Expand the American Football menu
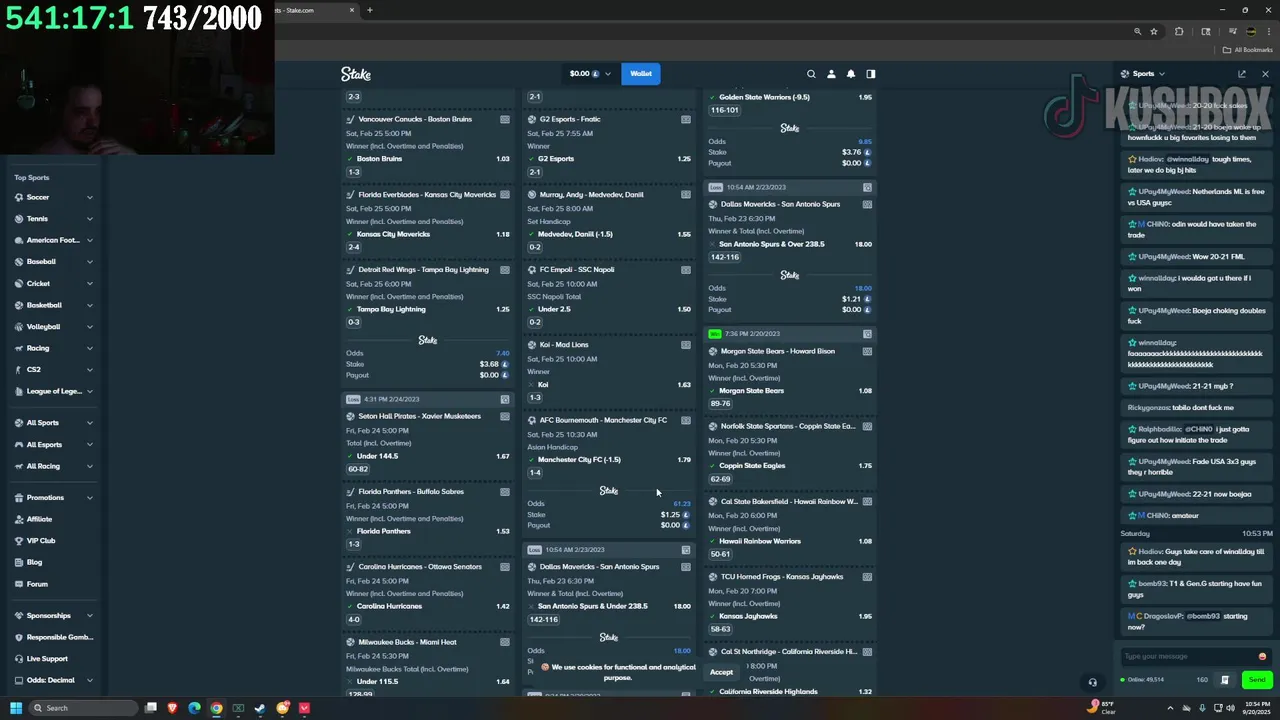 [89, 240]
